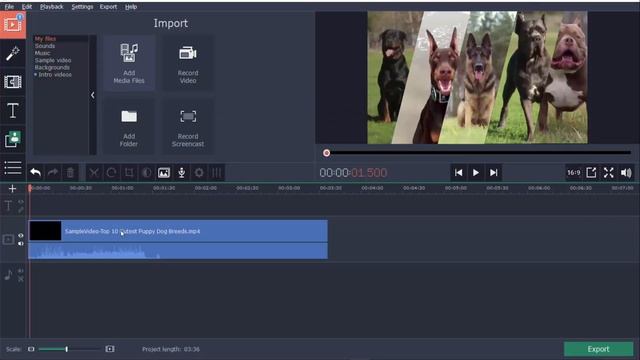Open the Filters magic wand panel
Screen dimensions: 640x360
pos(13,53)
